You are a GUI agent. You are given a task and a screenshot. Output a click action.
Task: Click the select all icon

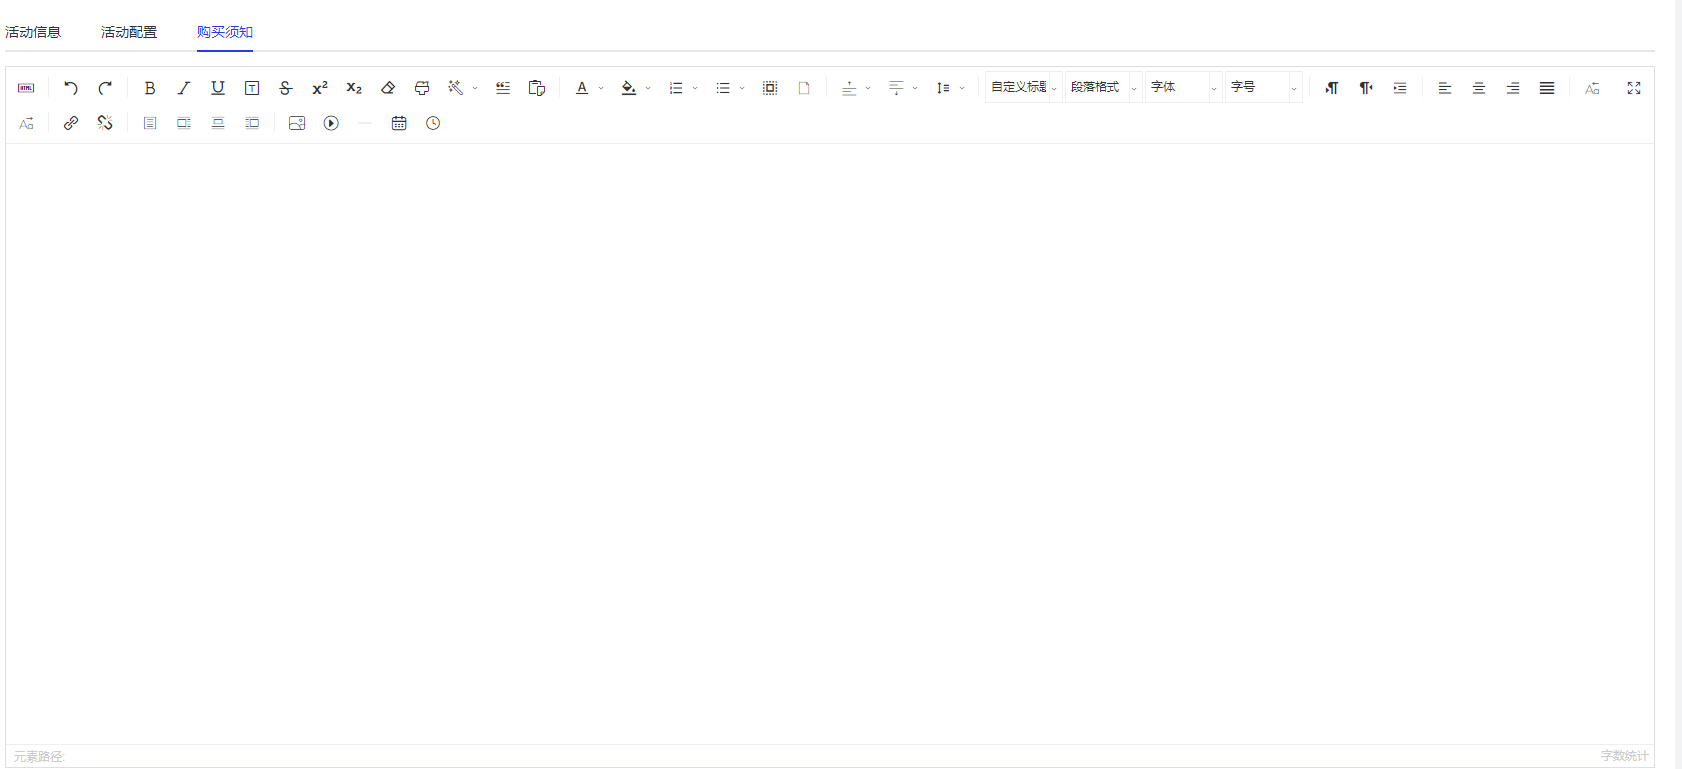coord(770,88)
